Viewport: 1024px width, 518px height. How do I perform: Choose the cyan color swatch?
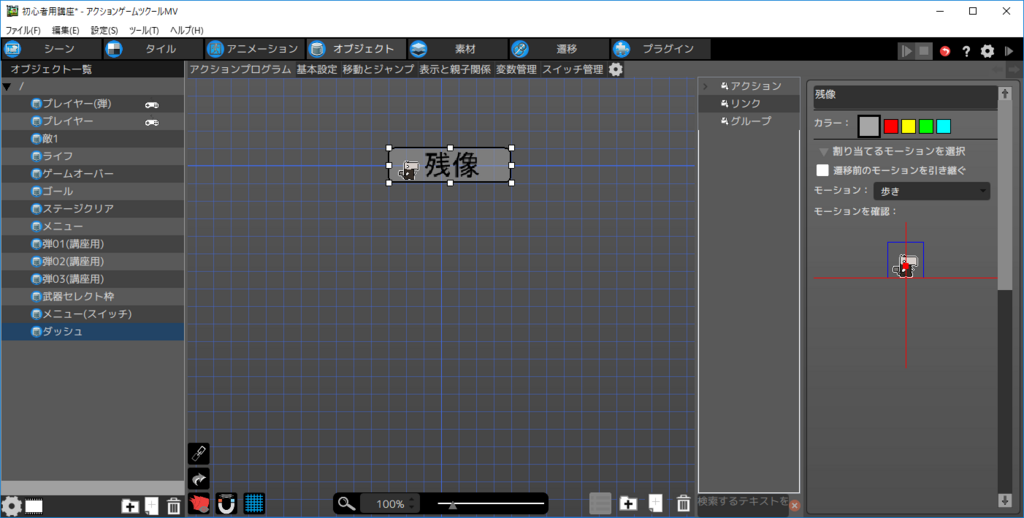(944, 126)
